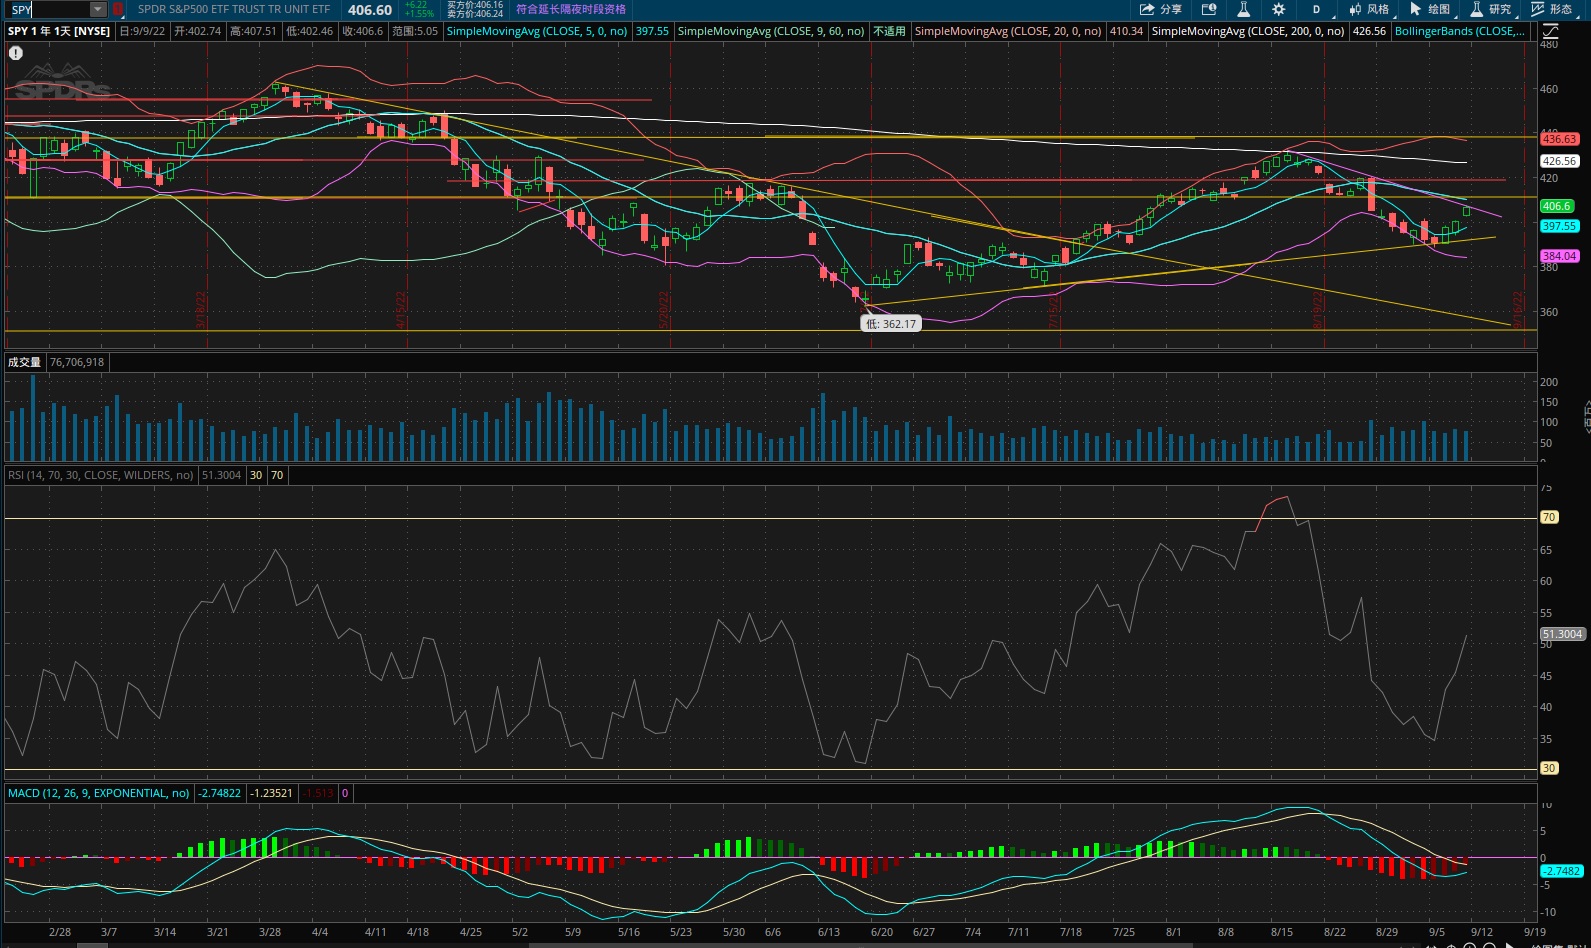
Task: Click 高:407.51 high value
Action: (x=253, y=31)
